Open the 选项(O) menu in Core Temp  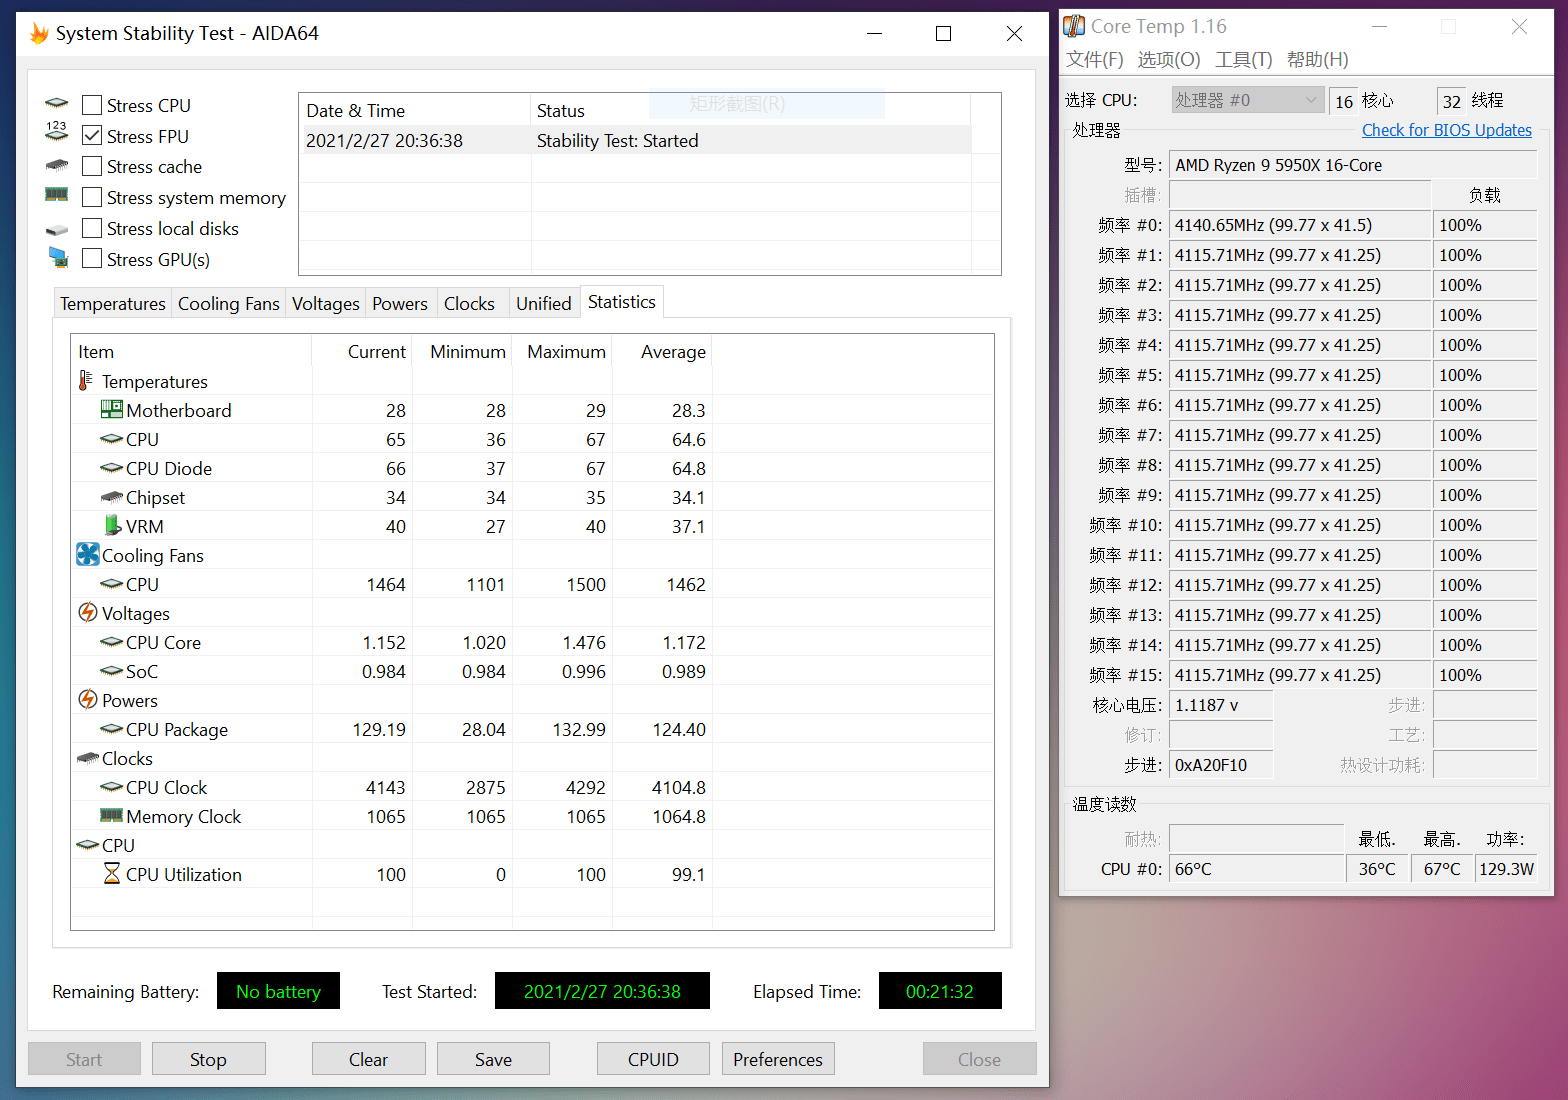pyautogui.click(x=1168, y=59)
